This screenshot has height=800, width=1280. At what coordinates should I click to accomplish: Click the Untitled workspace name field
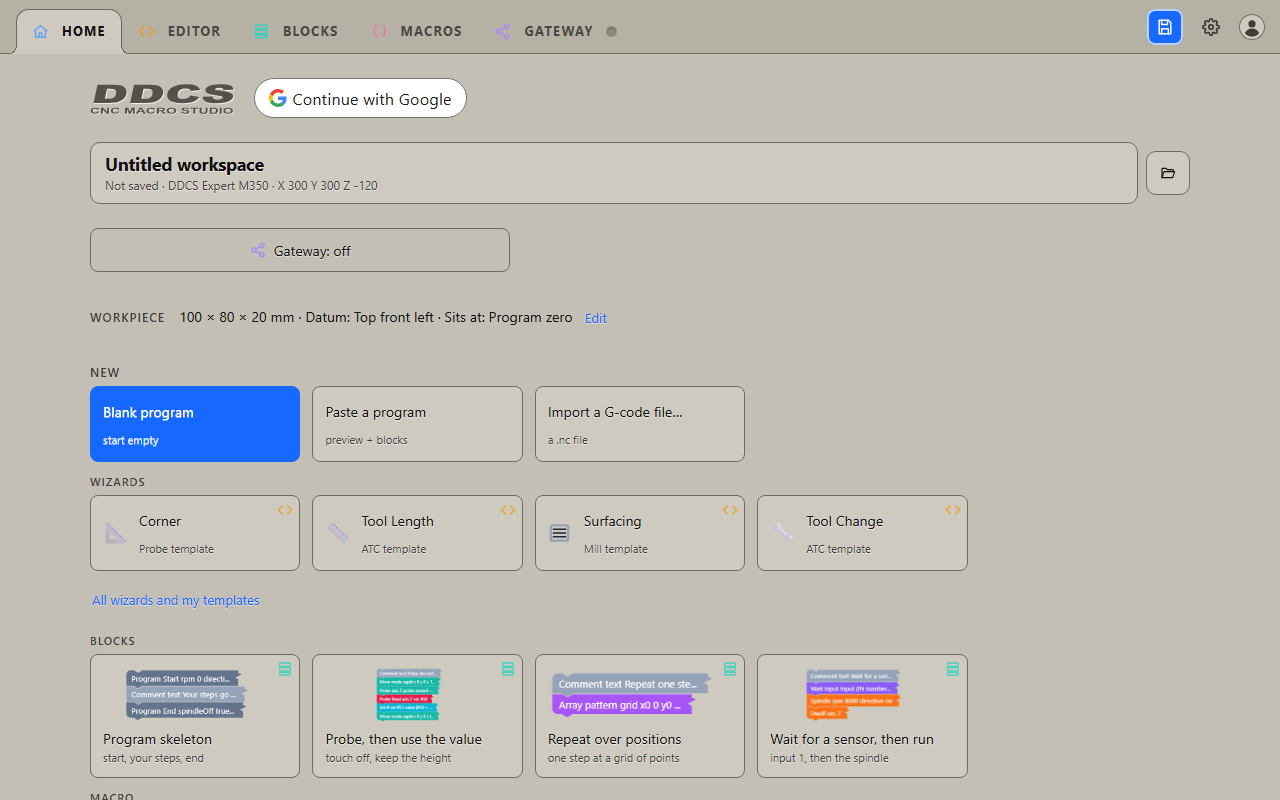(x=614, y=173)
